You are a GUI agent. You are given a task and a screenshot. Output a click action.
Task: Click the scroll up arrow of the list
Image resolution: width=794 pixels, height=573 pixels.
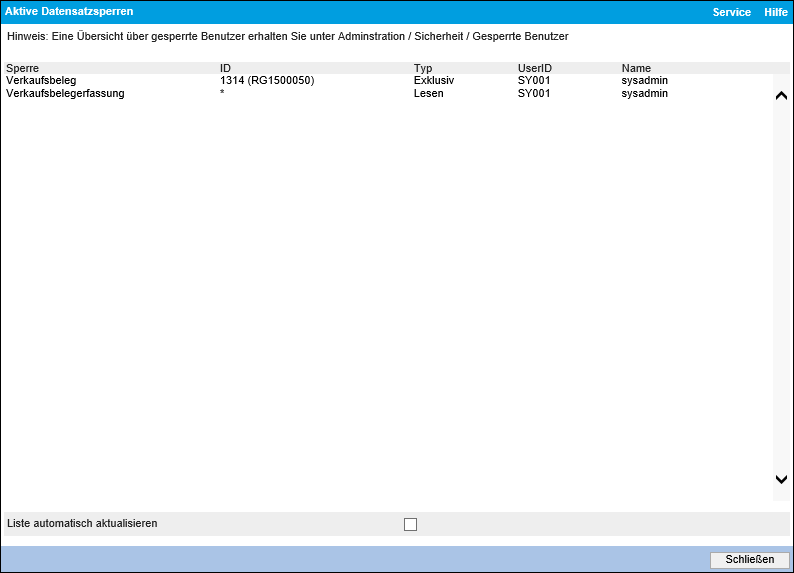pyautogui.click(x=781, y=95)
